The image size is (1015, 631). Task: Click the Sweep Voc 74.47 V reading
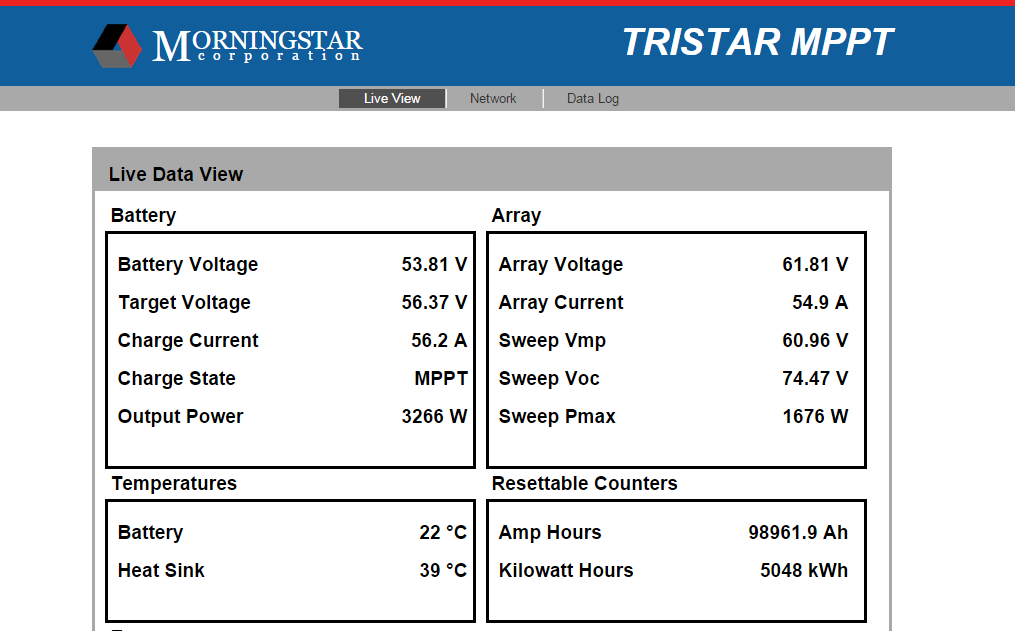(815, 378)
